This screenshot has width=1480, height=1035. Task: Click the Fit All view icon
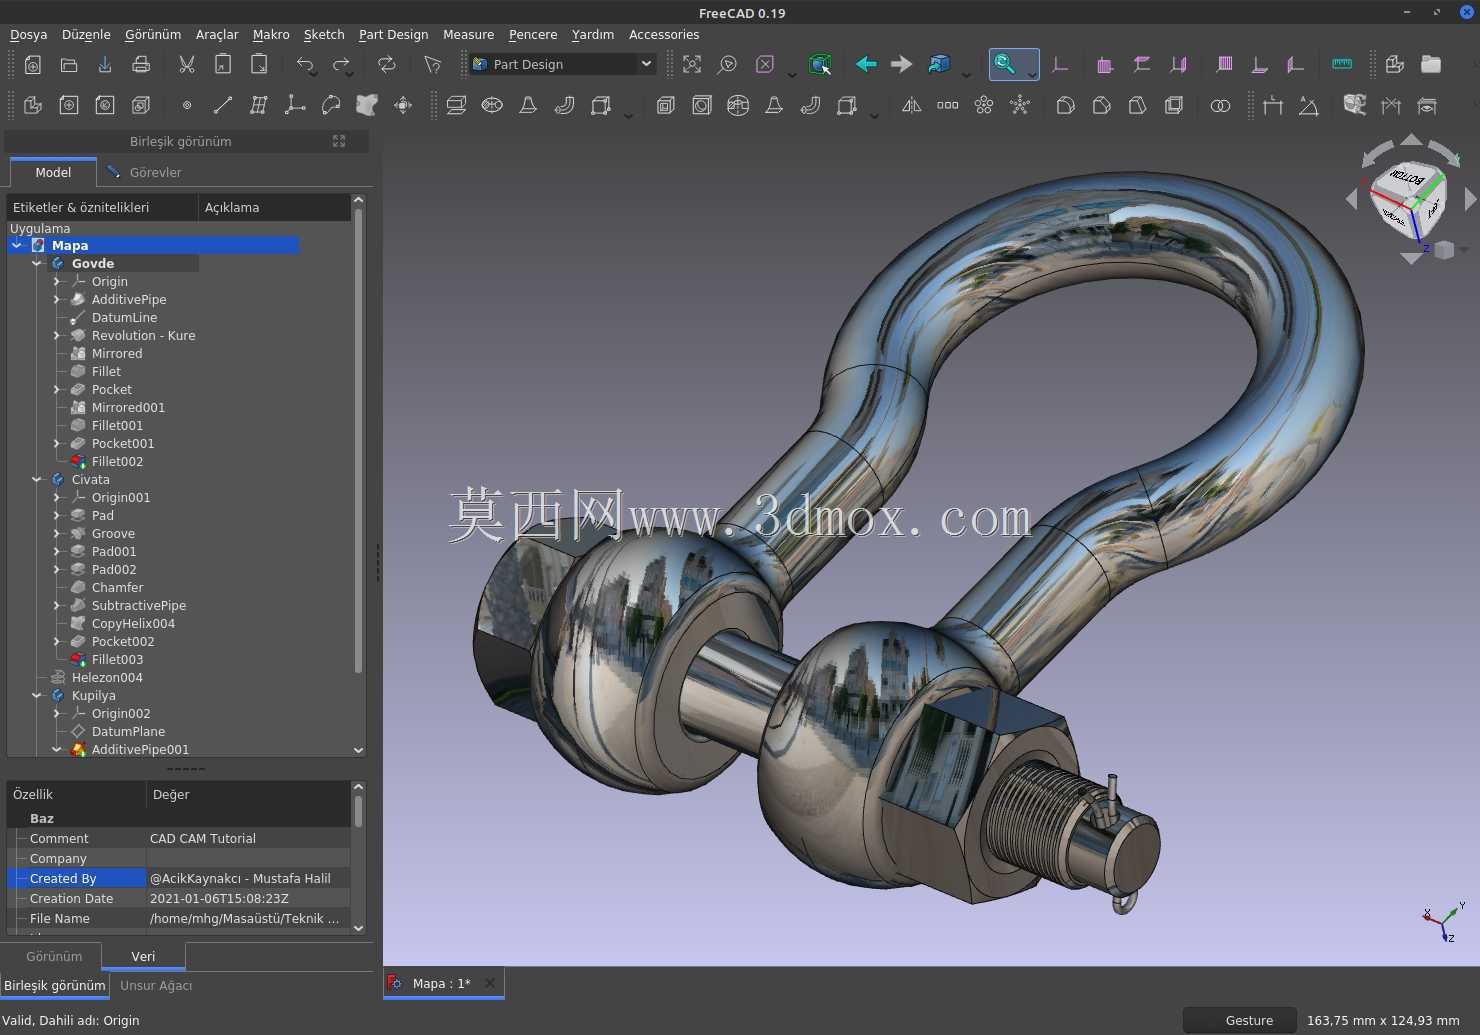coord(692,65)
